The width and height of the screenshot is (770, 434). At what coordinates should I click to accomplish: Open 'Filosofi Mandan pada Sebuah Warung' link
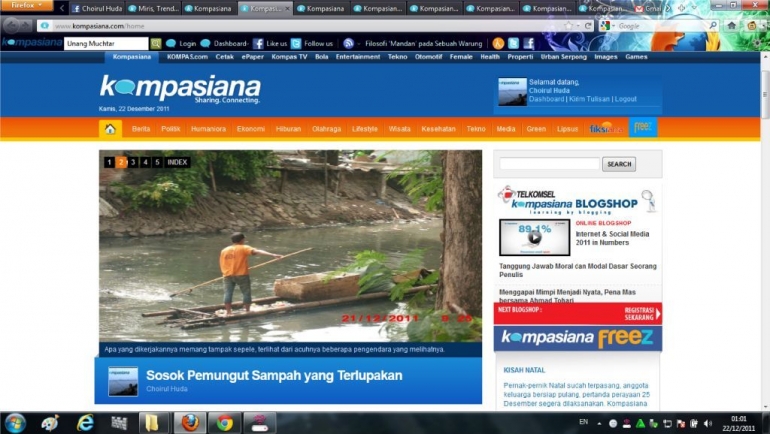tap(423, 44)
